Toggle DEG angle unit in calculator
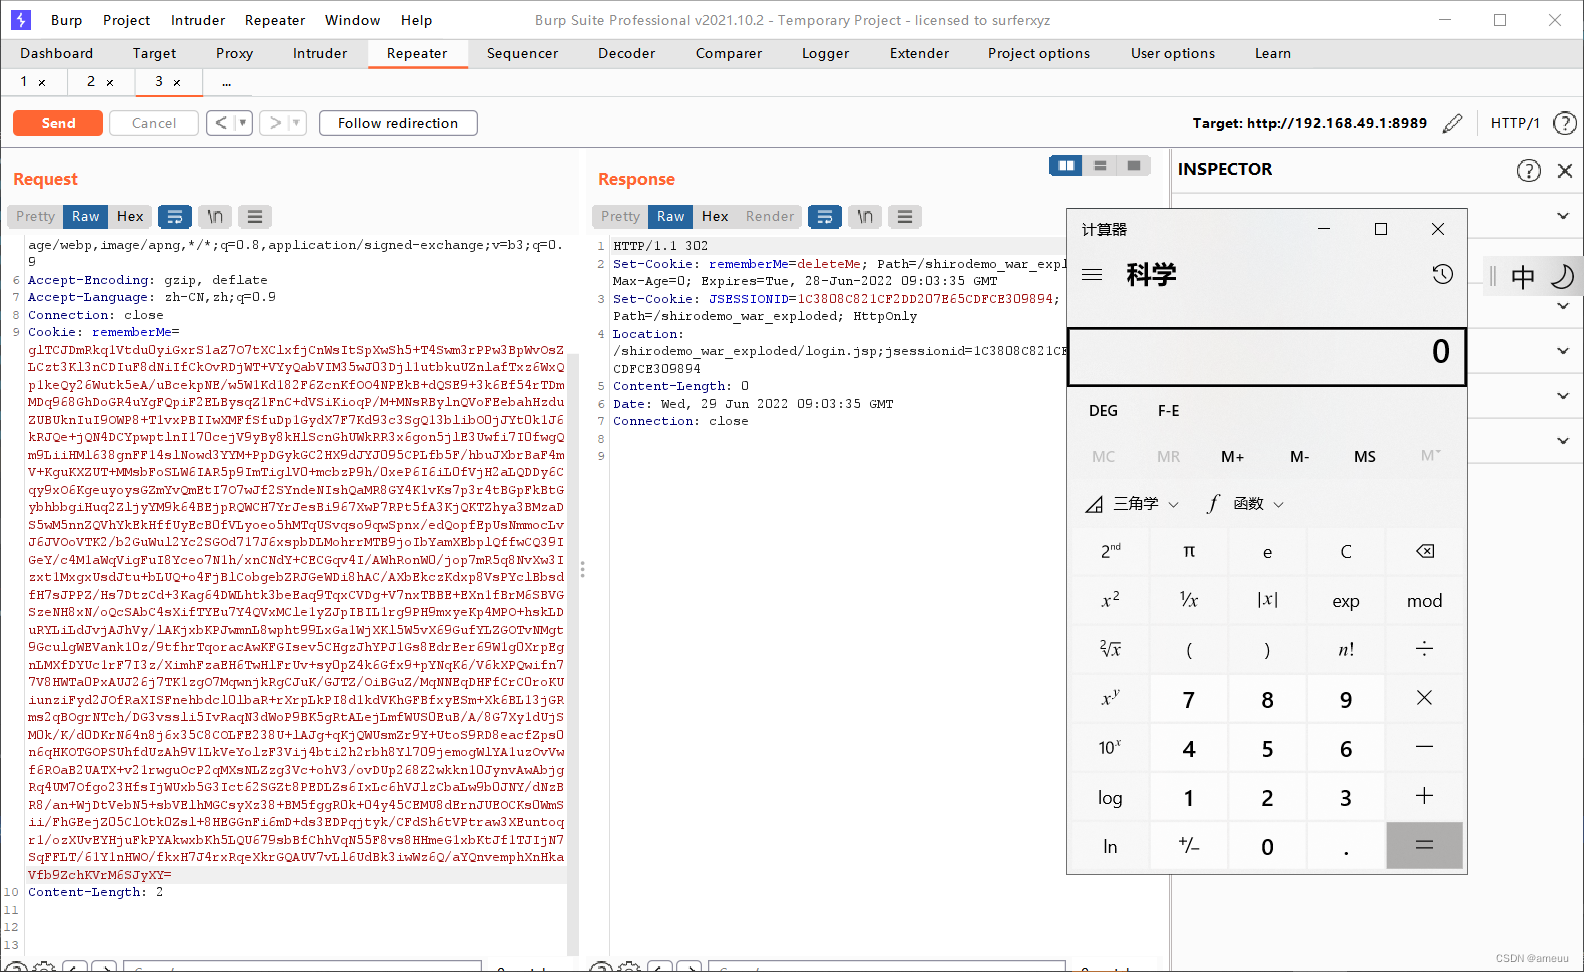This screenshot has width=1584, height=972. [1103, 410]
